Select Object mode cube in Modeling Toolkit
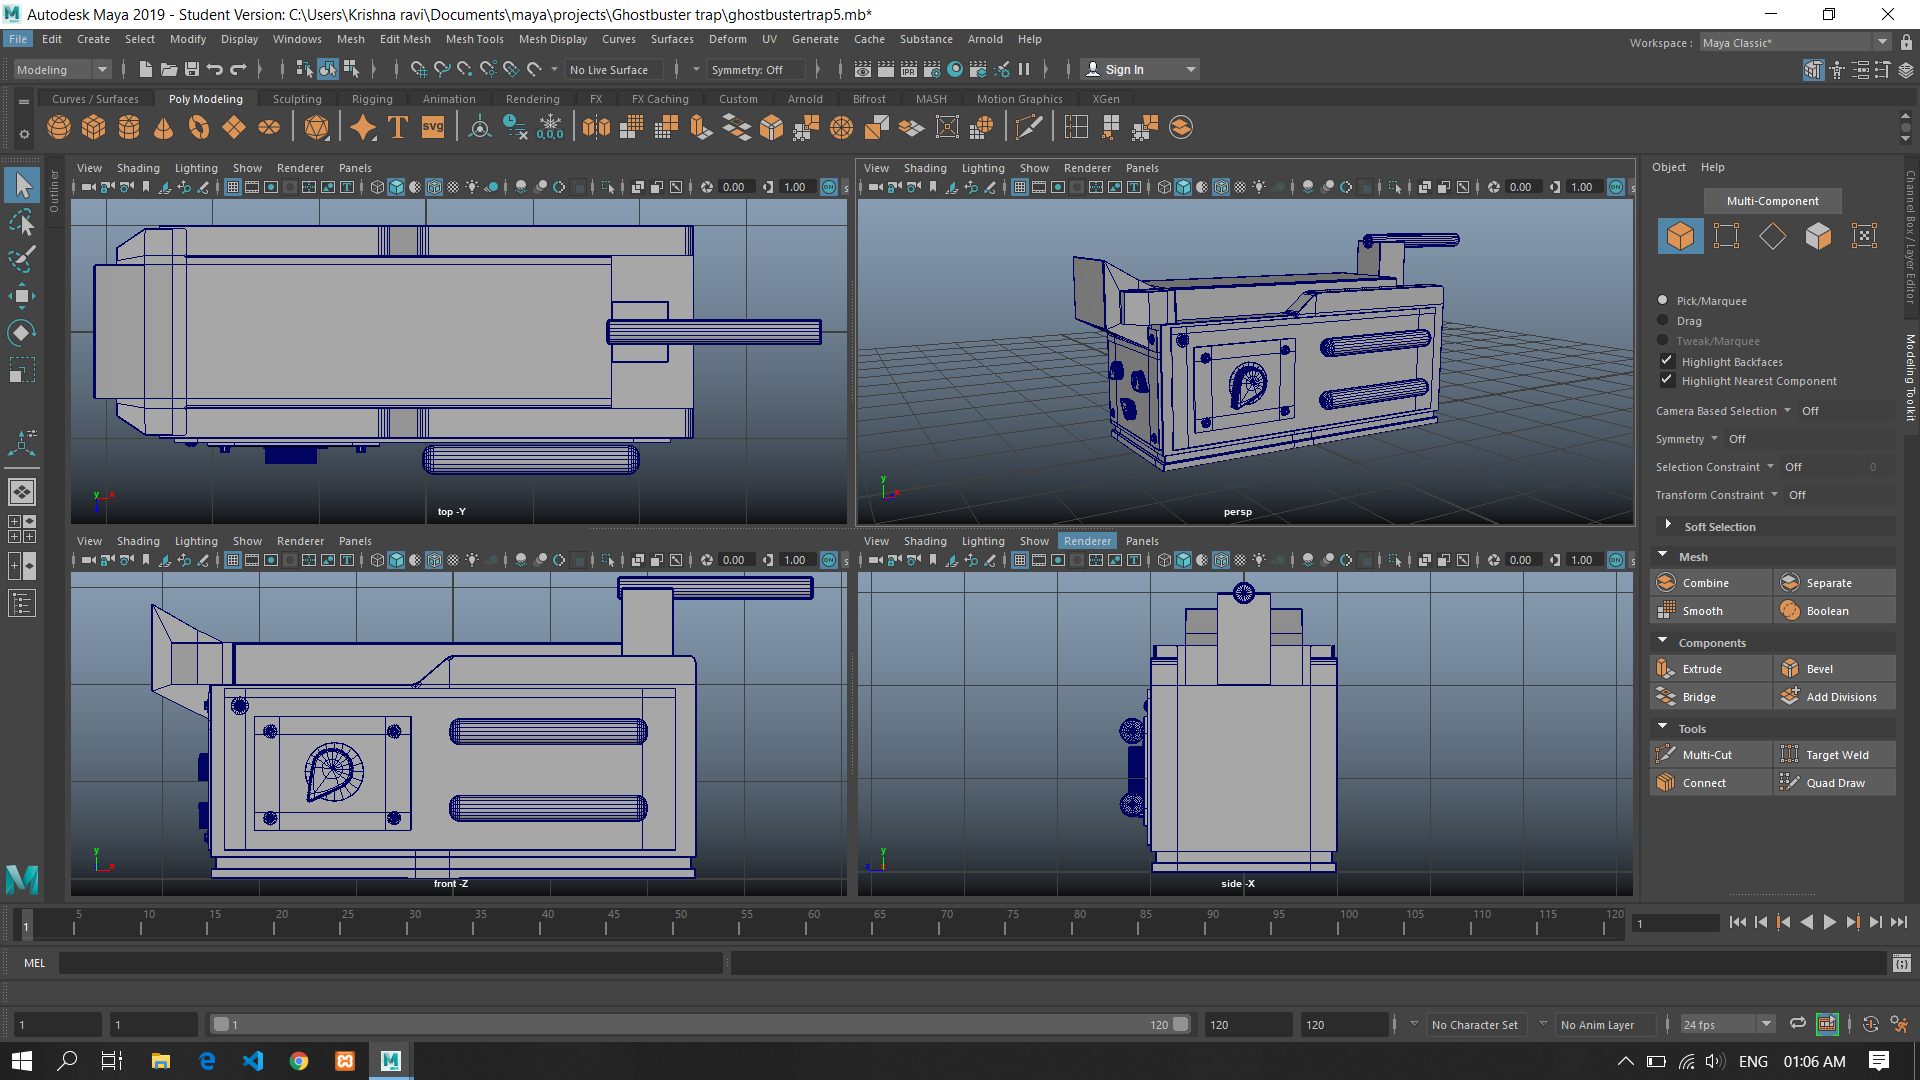 [1680, 236]
